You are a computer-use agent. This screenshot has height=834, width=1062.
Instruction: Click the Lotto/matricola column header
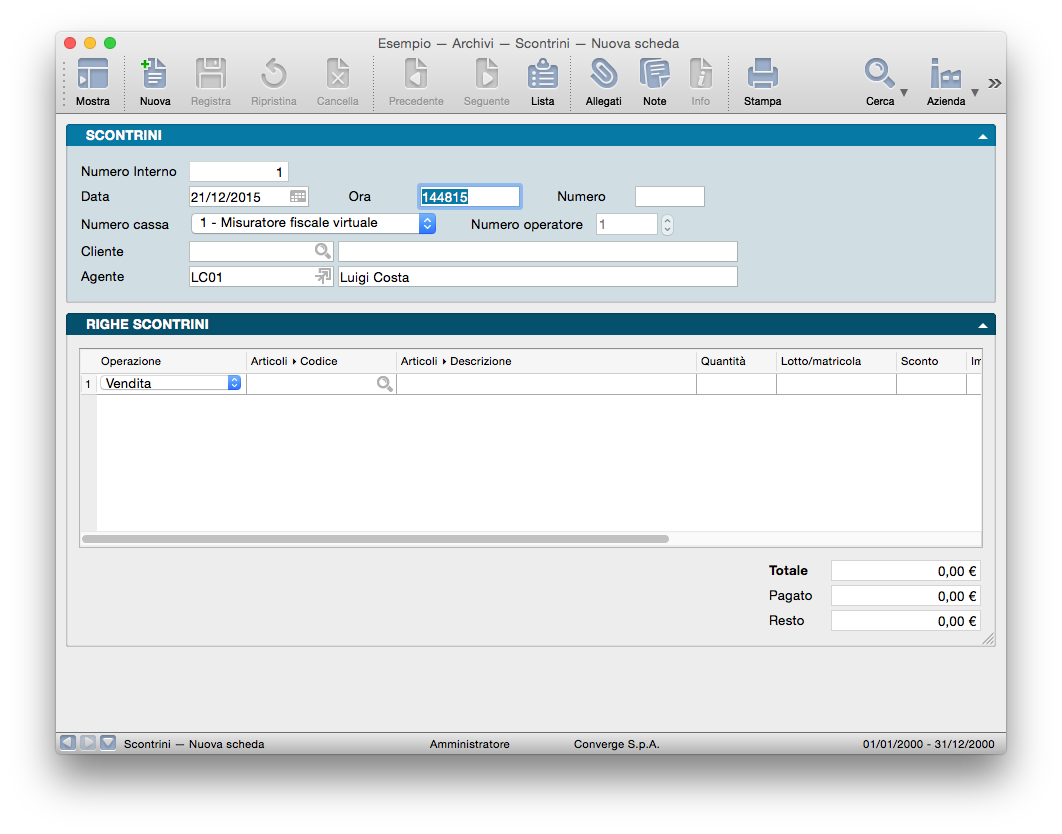pyautogui.click(x=836, y=361)
